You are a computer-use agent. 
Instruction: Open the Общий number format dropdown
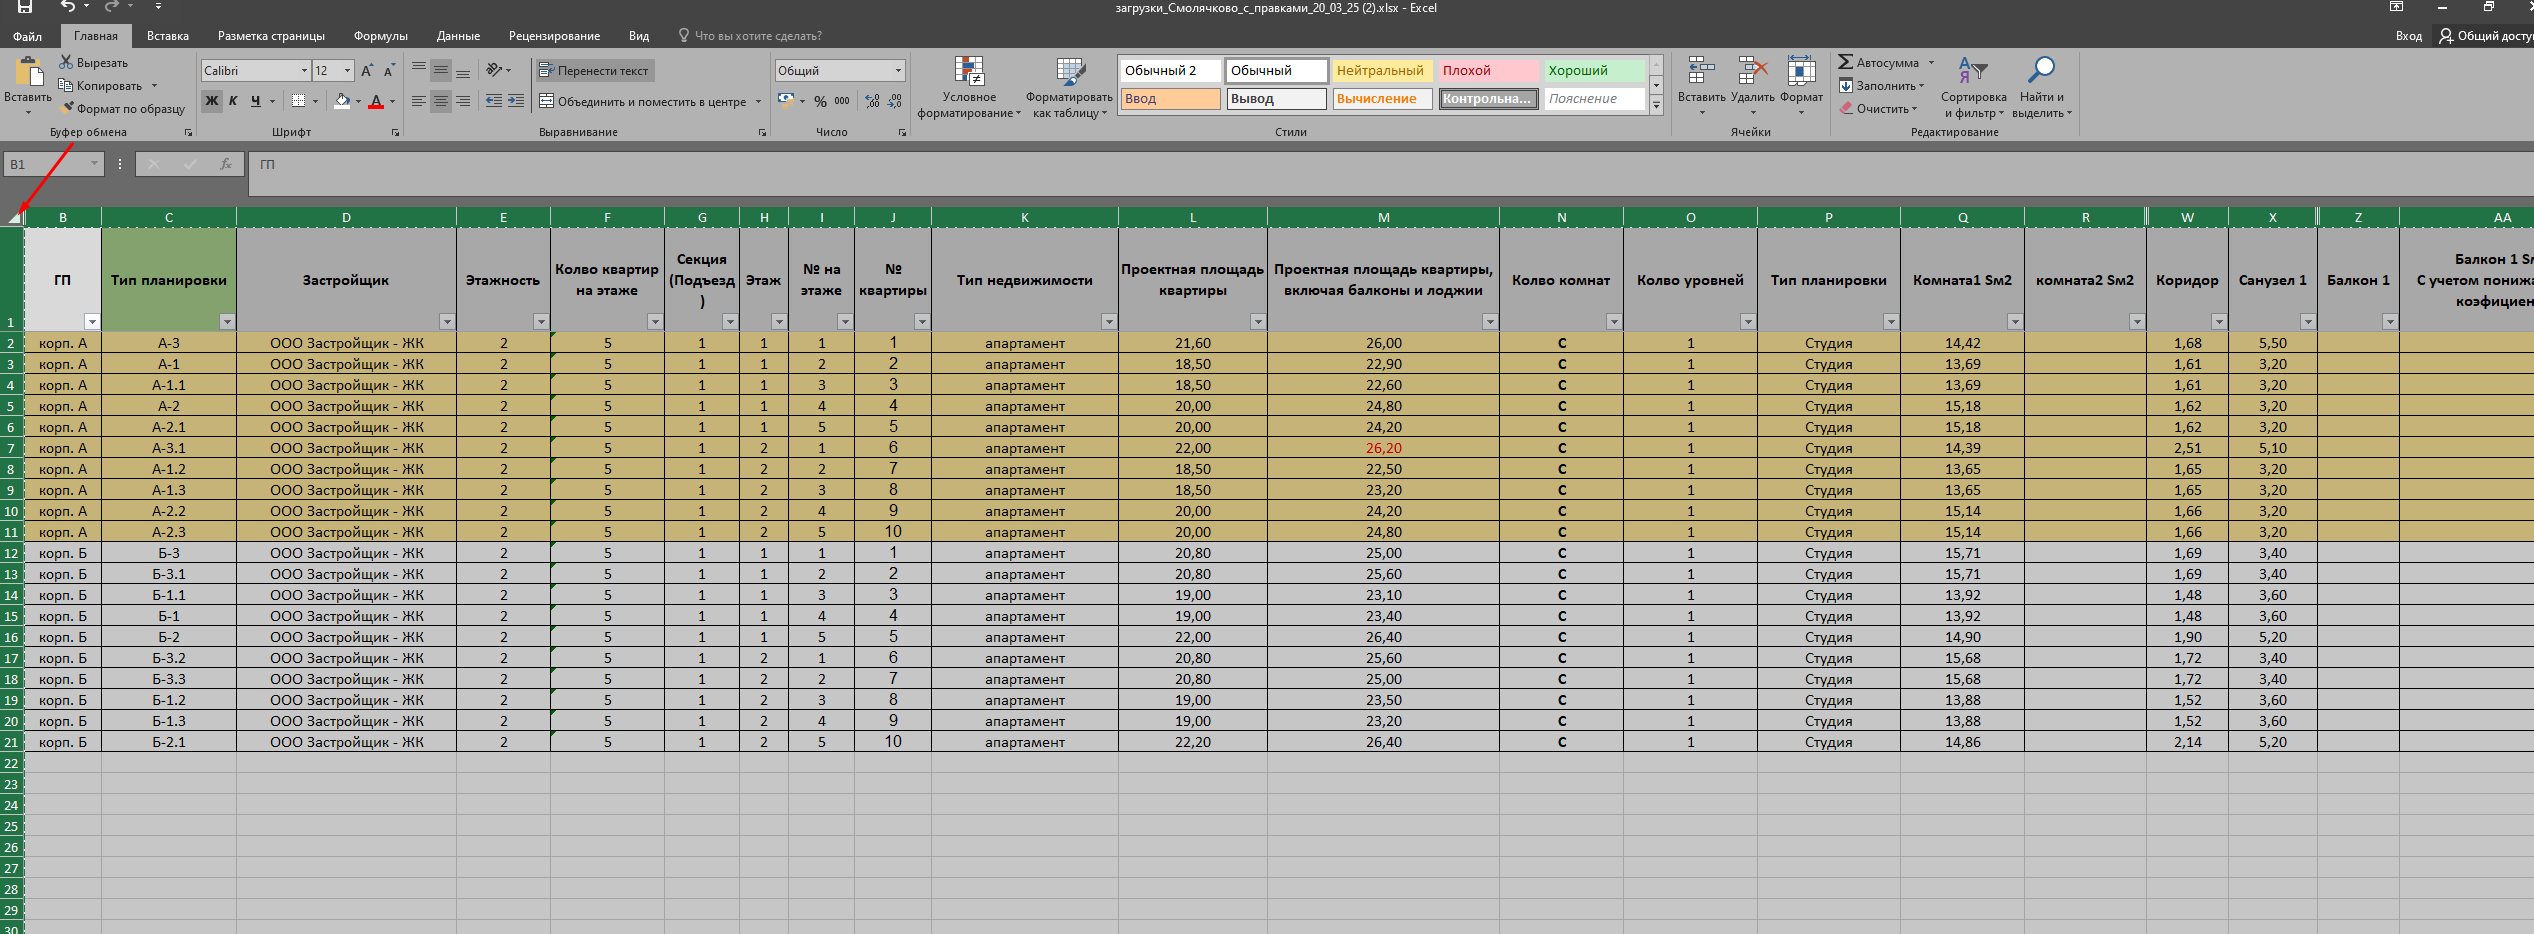(898, 71)
